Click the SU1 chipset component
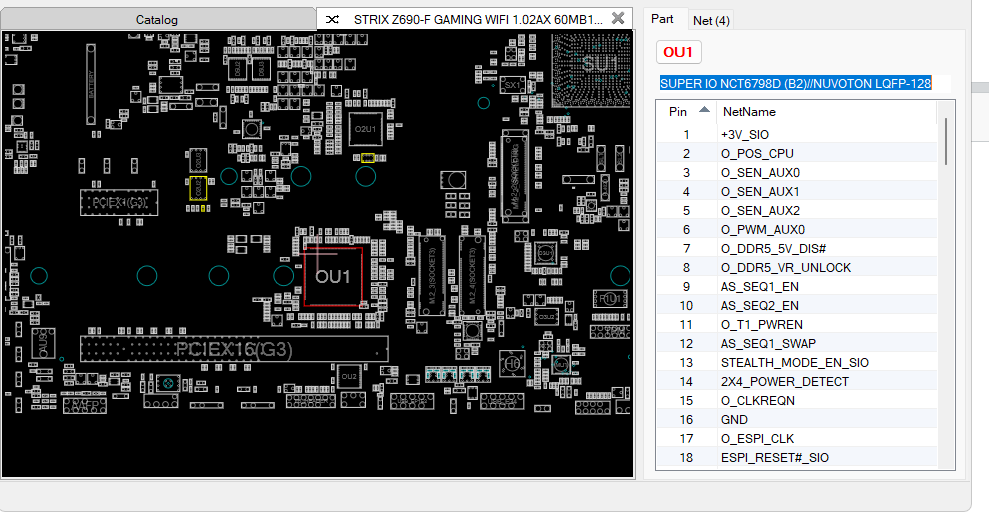 pyautogui.click(x=591, y=69)
